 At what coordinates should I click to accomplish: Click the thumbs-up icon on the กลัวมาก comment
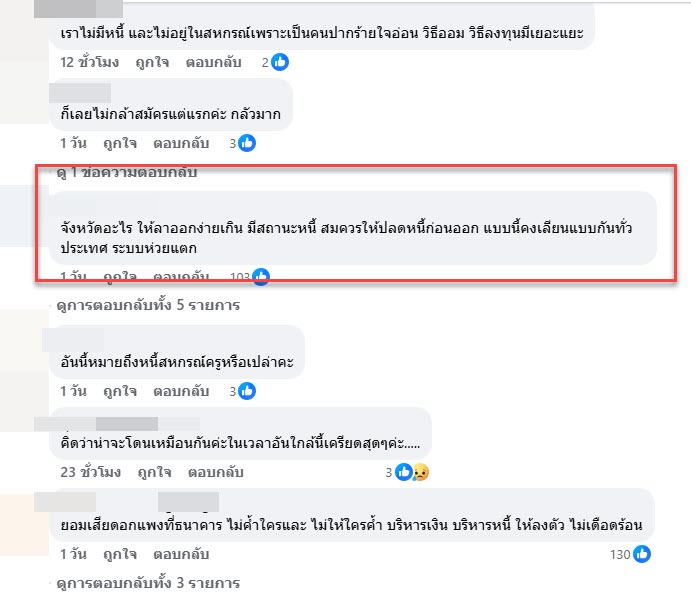click(247, 143)
